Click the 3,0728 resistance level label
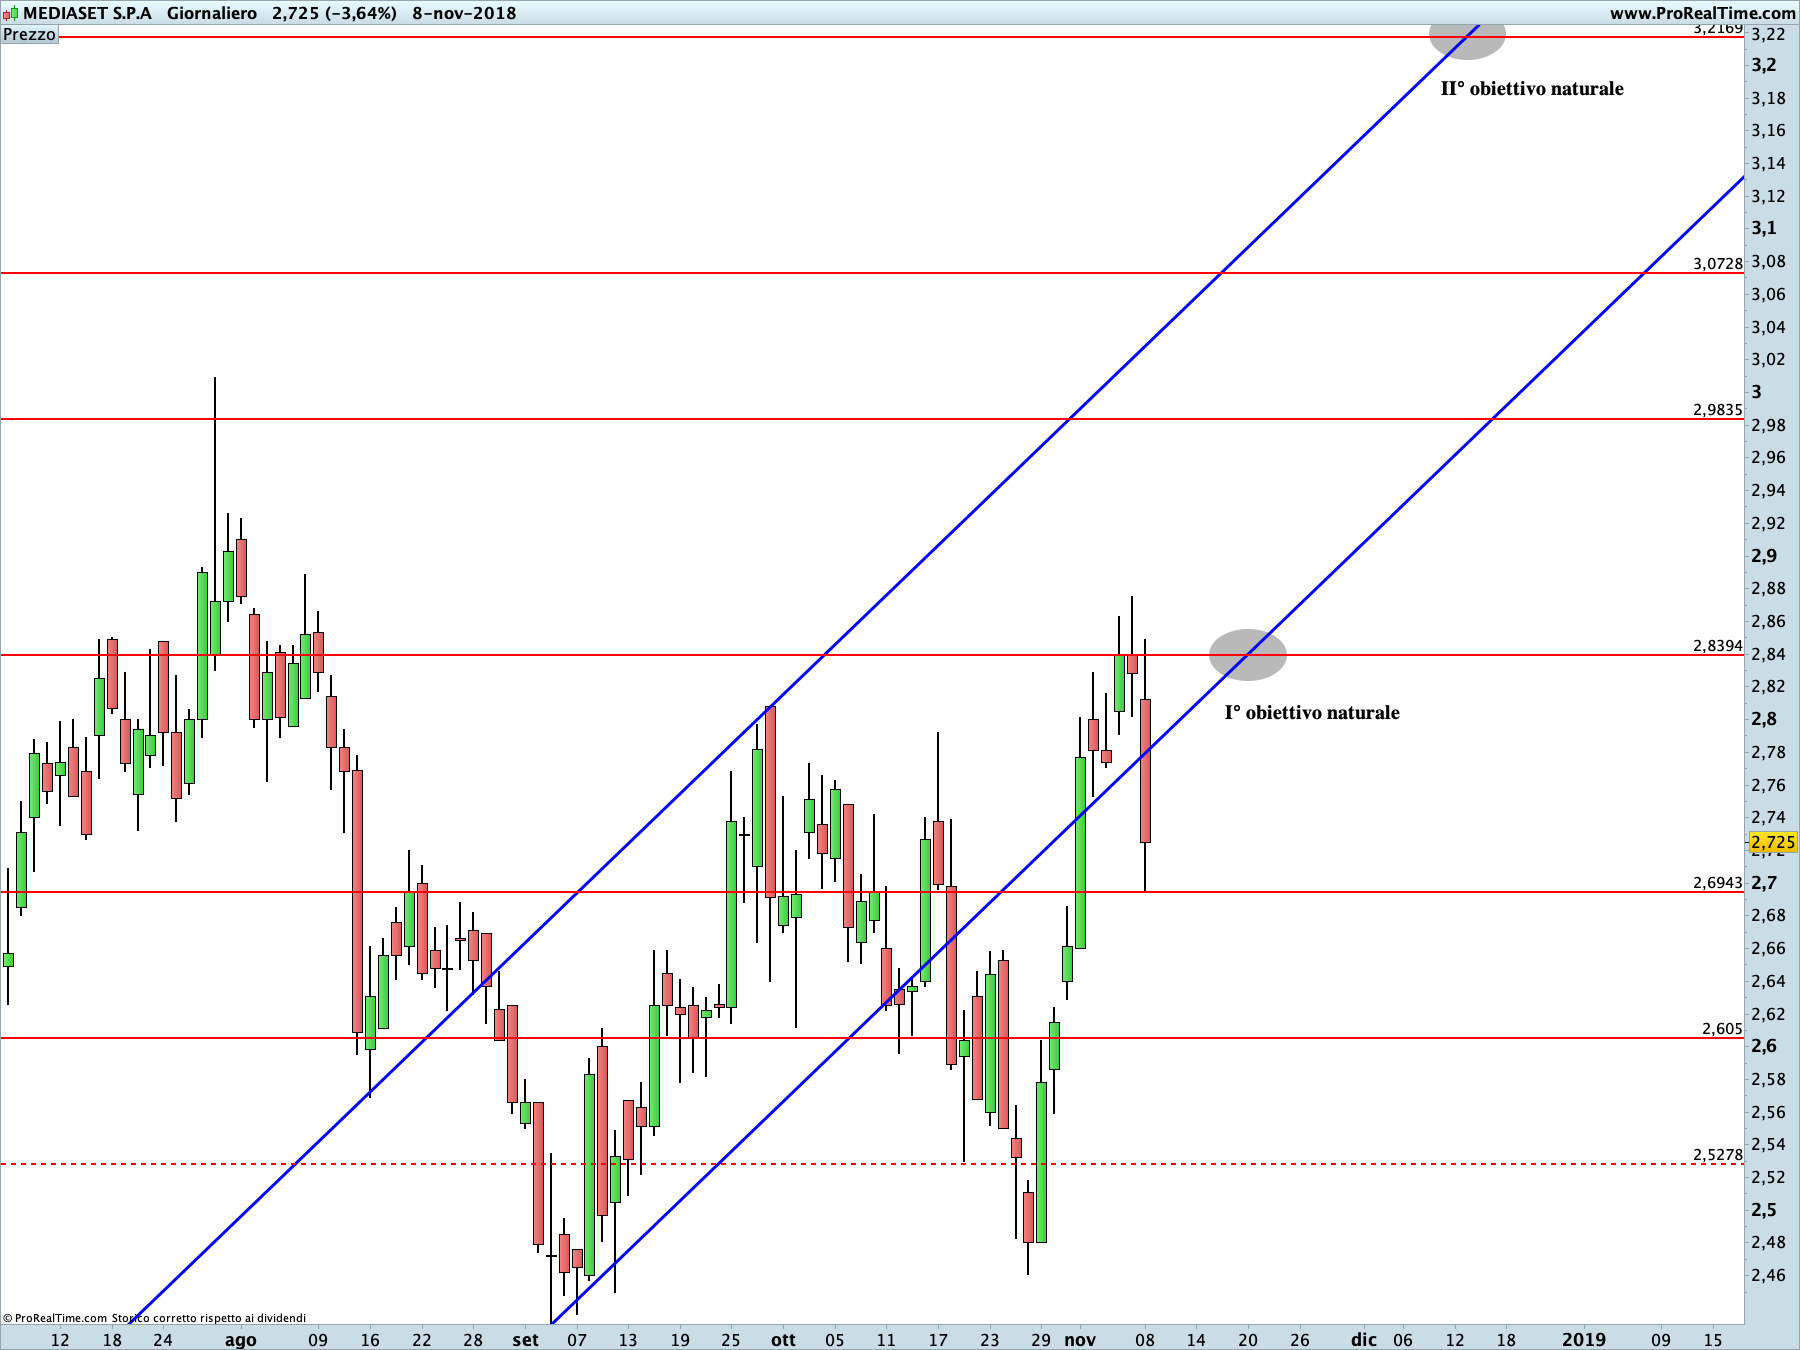This screenshot has width=1800, height=1350. click(1718, 264)
